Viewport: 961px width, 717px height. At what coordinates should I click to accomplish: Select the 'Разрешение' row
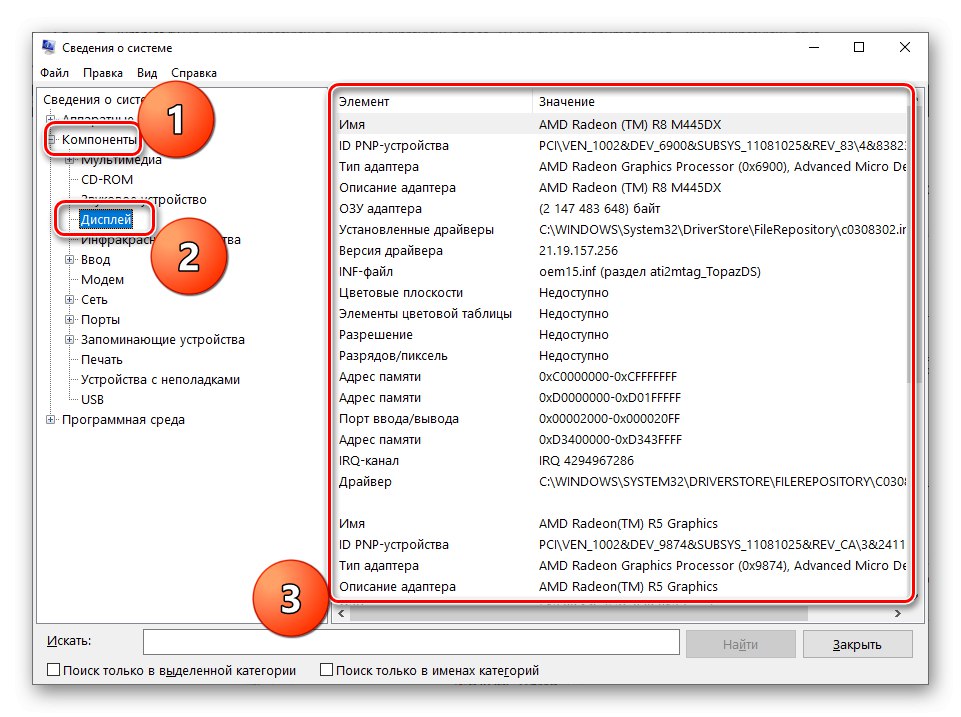point(621,335)
